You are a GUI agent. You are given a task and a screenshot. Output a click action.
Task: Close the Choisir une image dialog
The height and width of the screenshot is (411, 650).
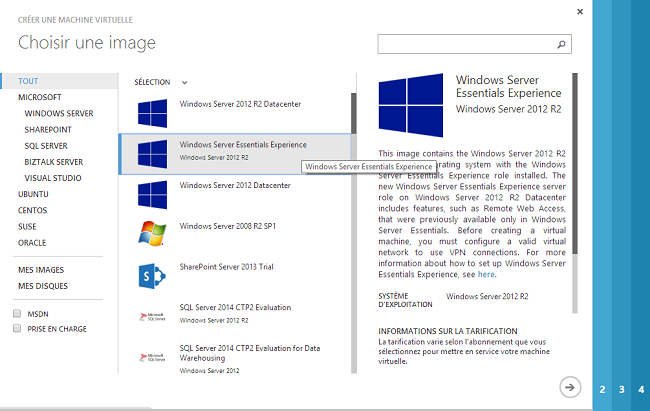click(580, 12)
